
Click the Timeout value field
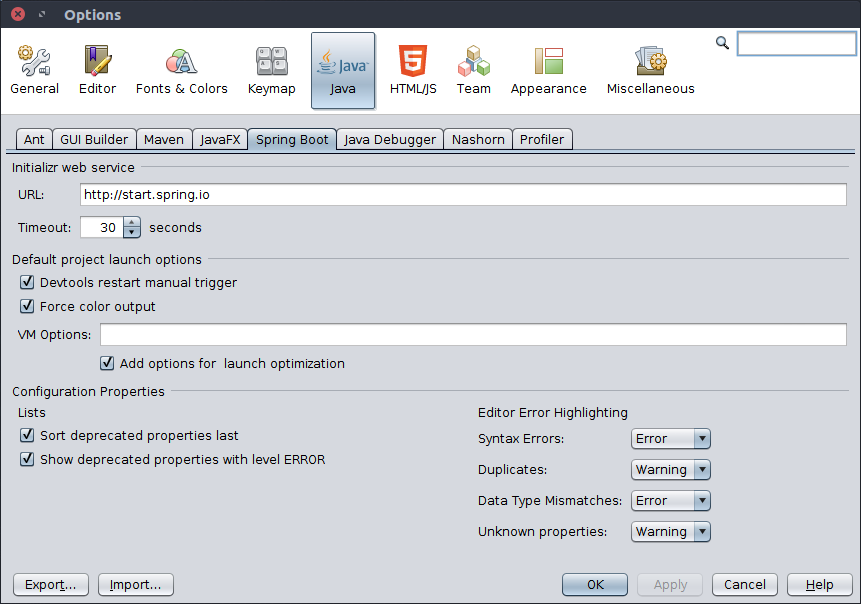tap(102, 227)
